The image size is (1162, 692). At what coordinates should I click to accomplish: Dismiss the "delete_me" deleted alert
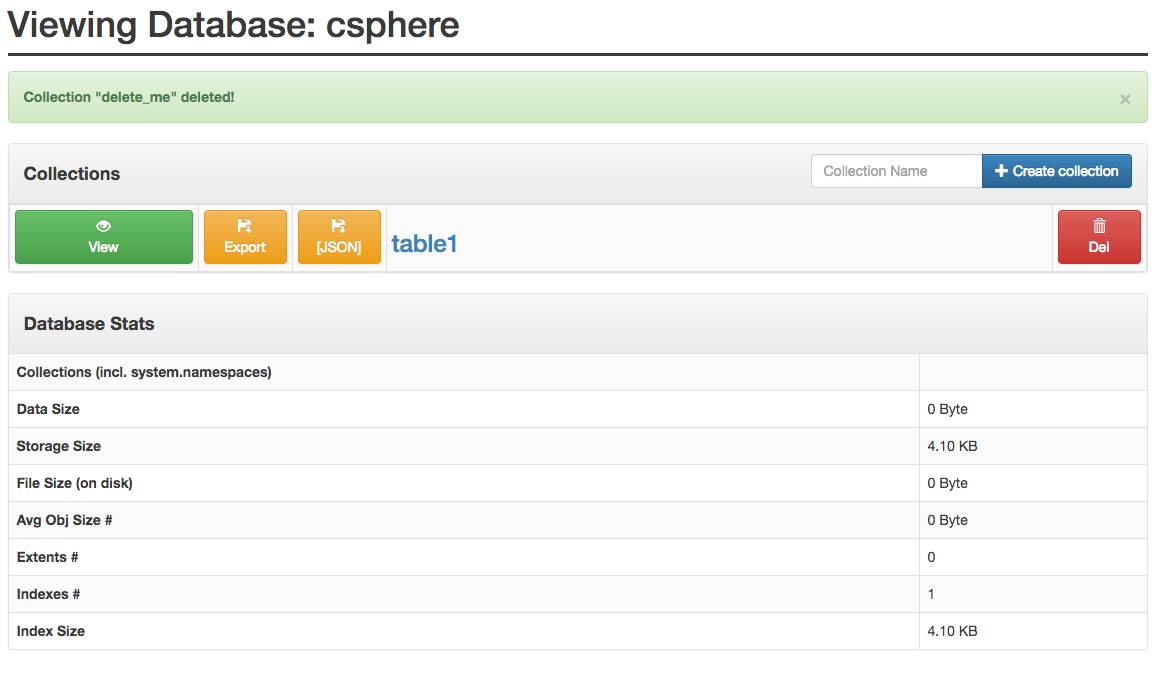[x=1125, y=99]
